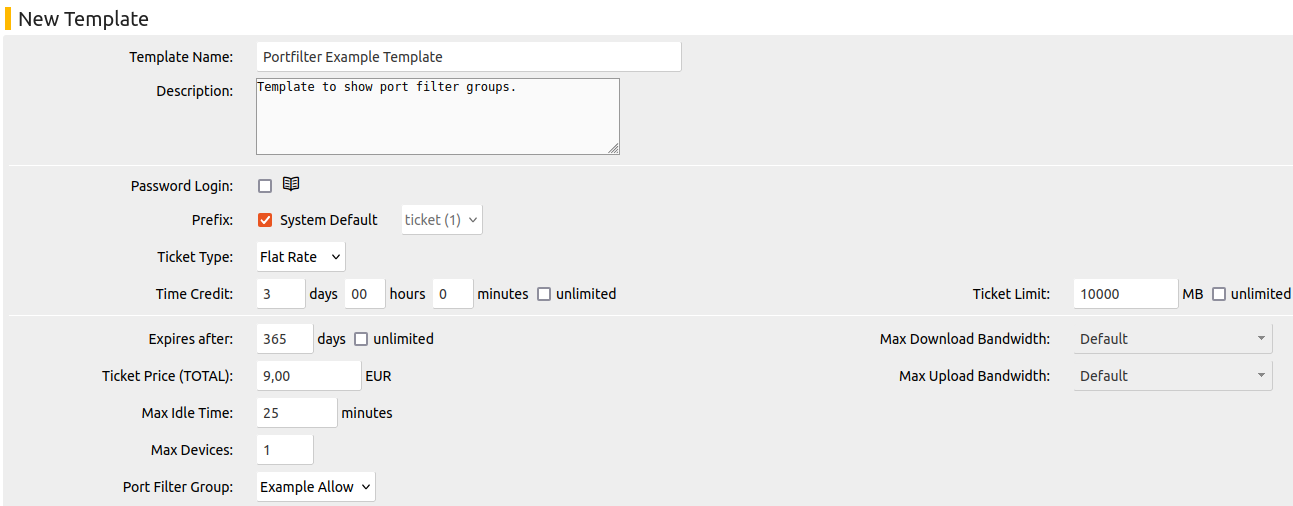Image resolution: width=1293 pixels, height=506 pixels.
Task: Click the Ticket Limit MB field
Action: pyautogui.click(x=1126, y=294)
